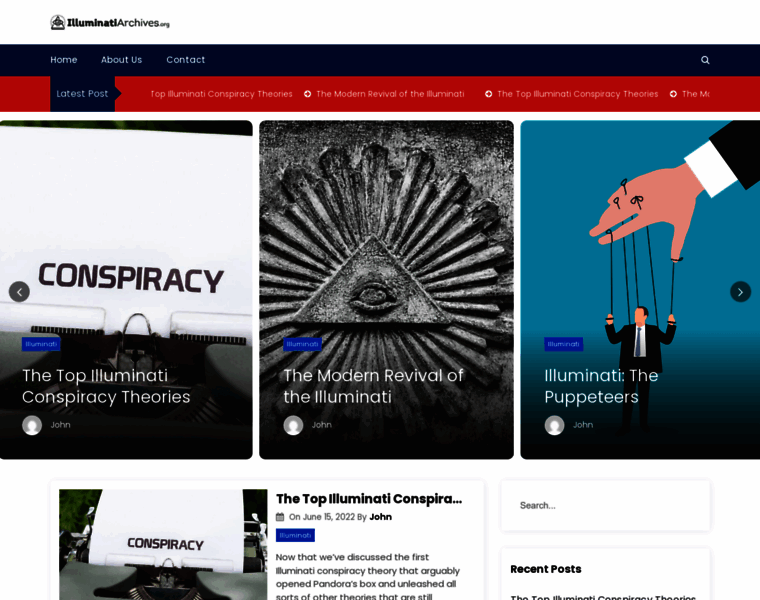Select the Contact menu item
Screen dimensions: 760x600
[x=185, y=60]
